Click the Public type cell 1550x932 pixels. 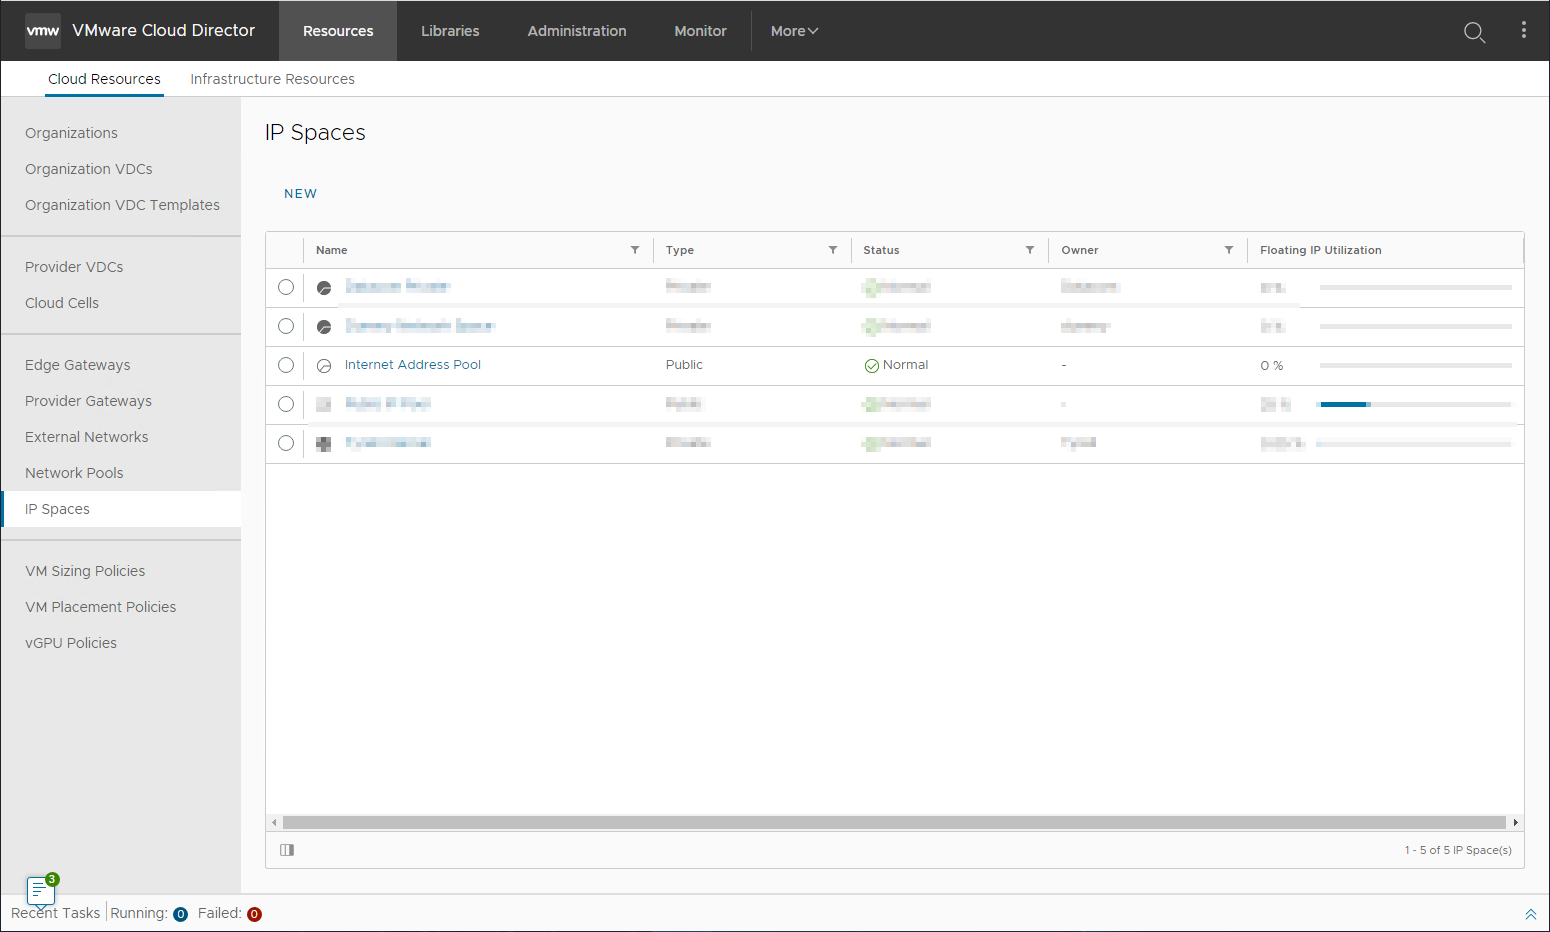[684, 365]
